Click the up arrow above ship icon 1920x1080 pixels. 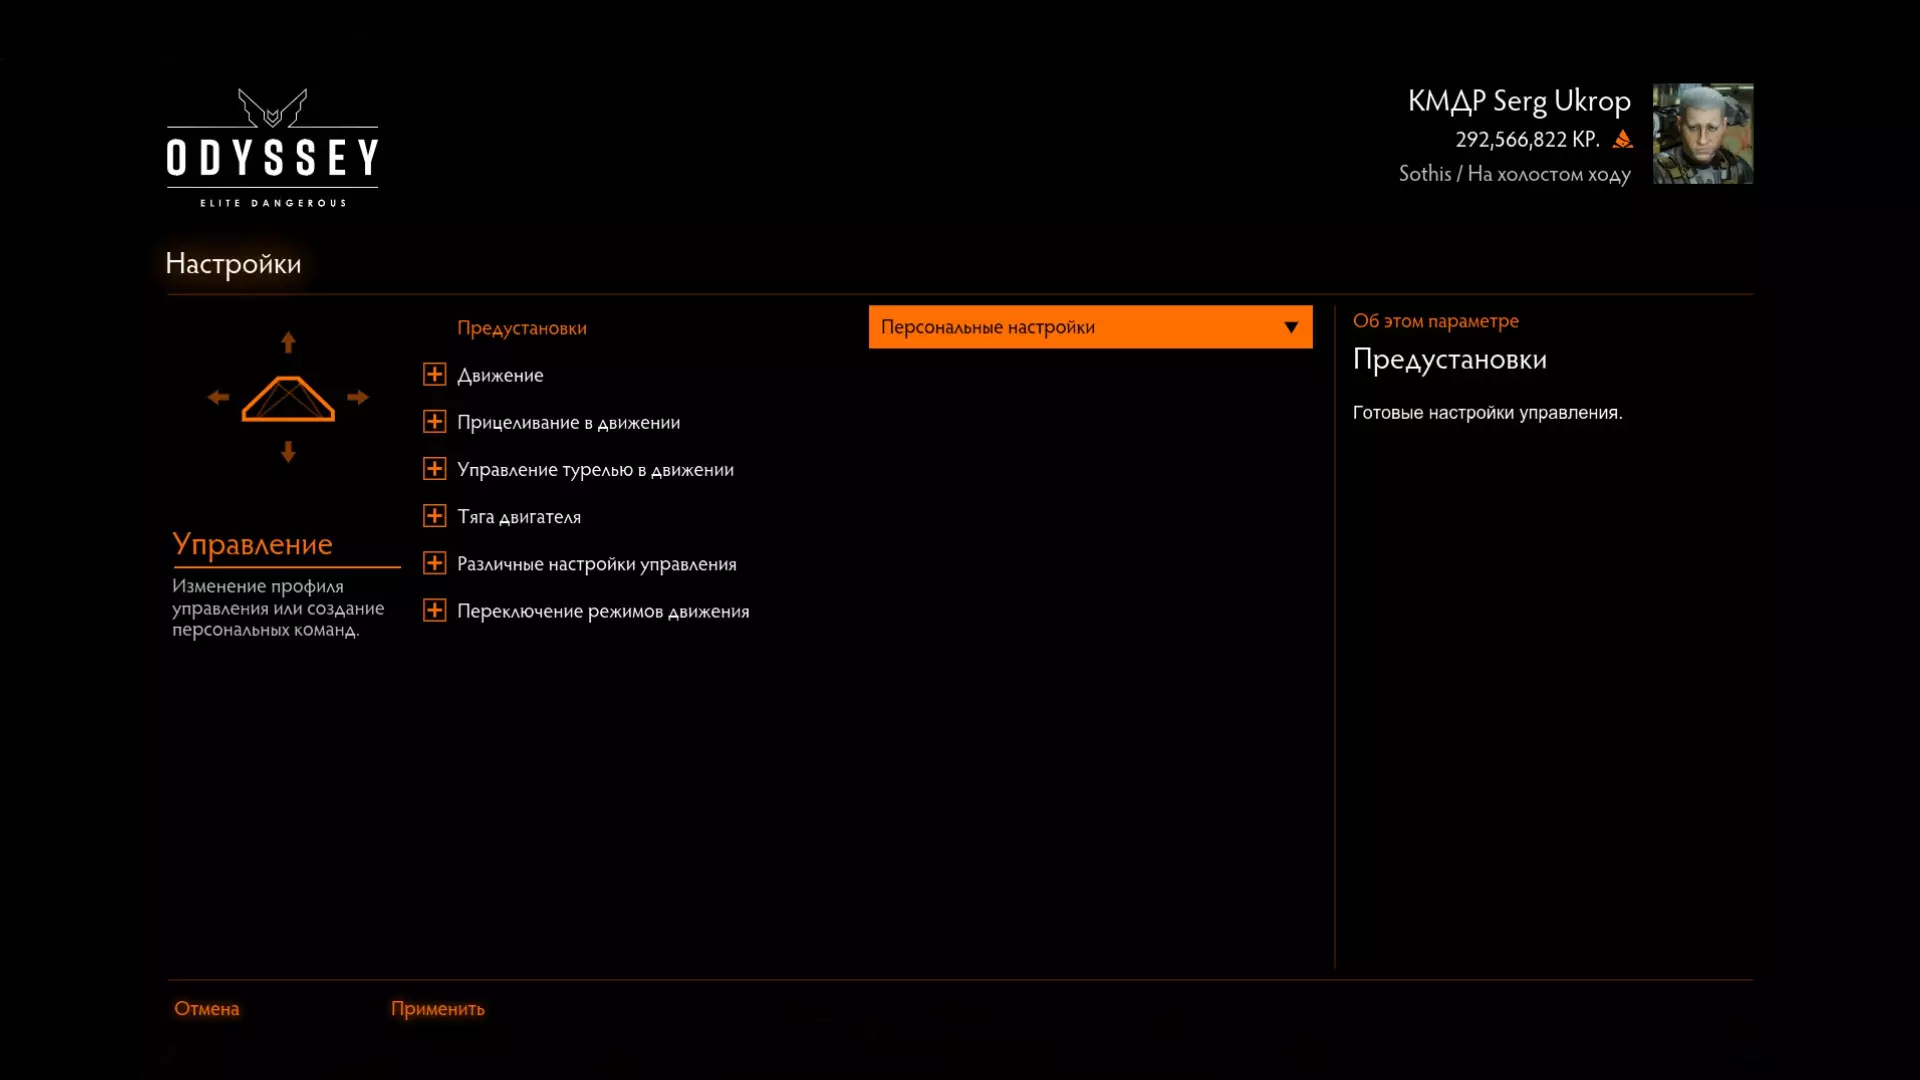pyautogui.click(x=288, y=343)
